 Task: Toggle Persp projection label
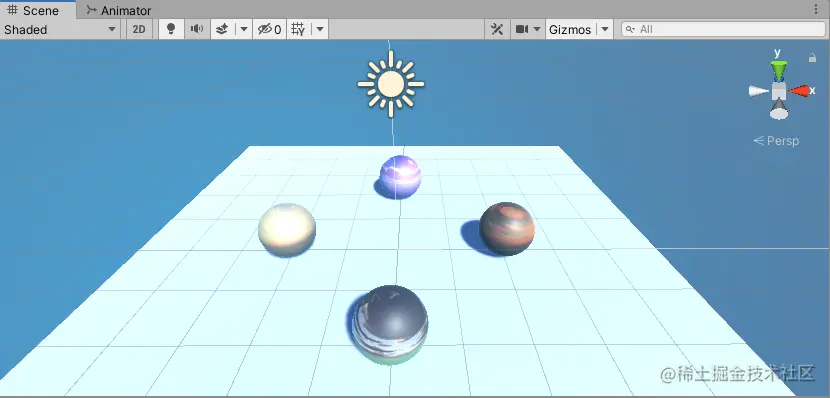(x=776, y=141)
